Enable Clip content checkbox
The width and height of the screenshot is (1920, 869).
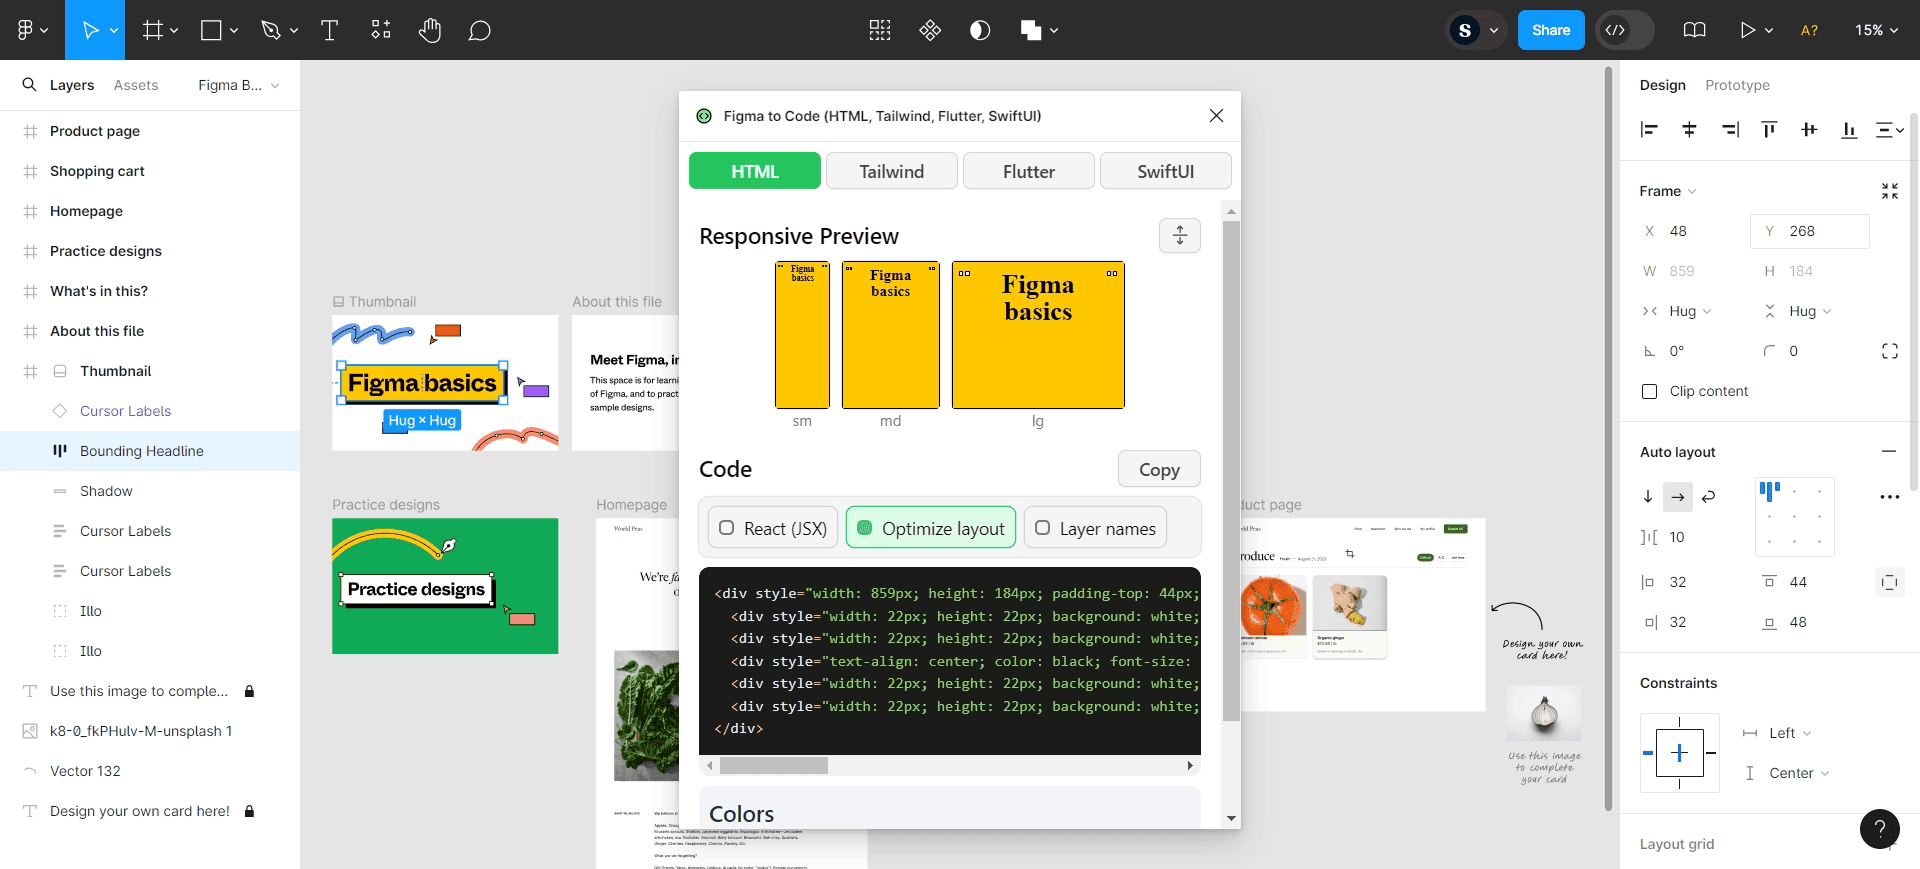[x=1650, y=391]
